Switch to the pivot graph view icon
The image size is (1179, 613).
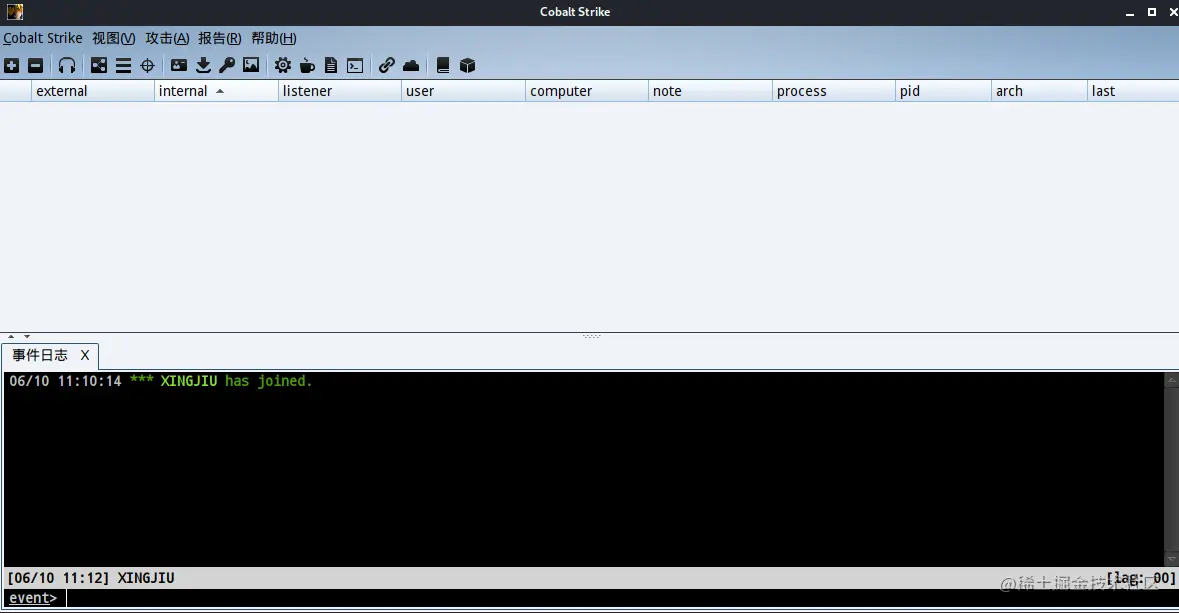point(99,65)
